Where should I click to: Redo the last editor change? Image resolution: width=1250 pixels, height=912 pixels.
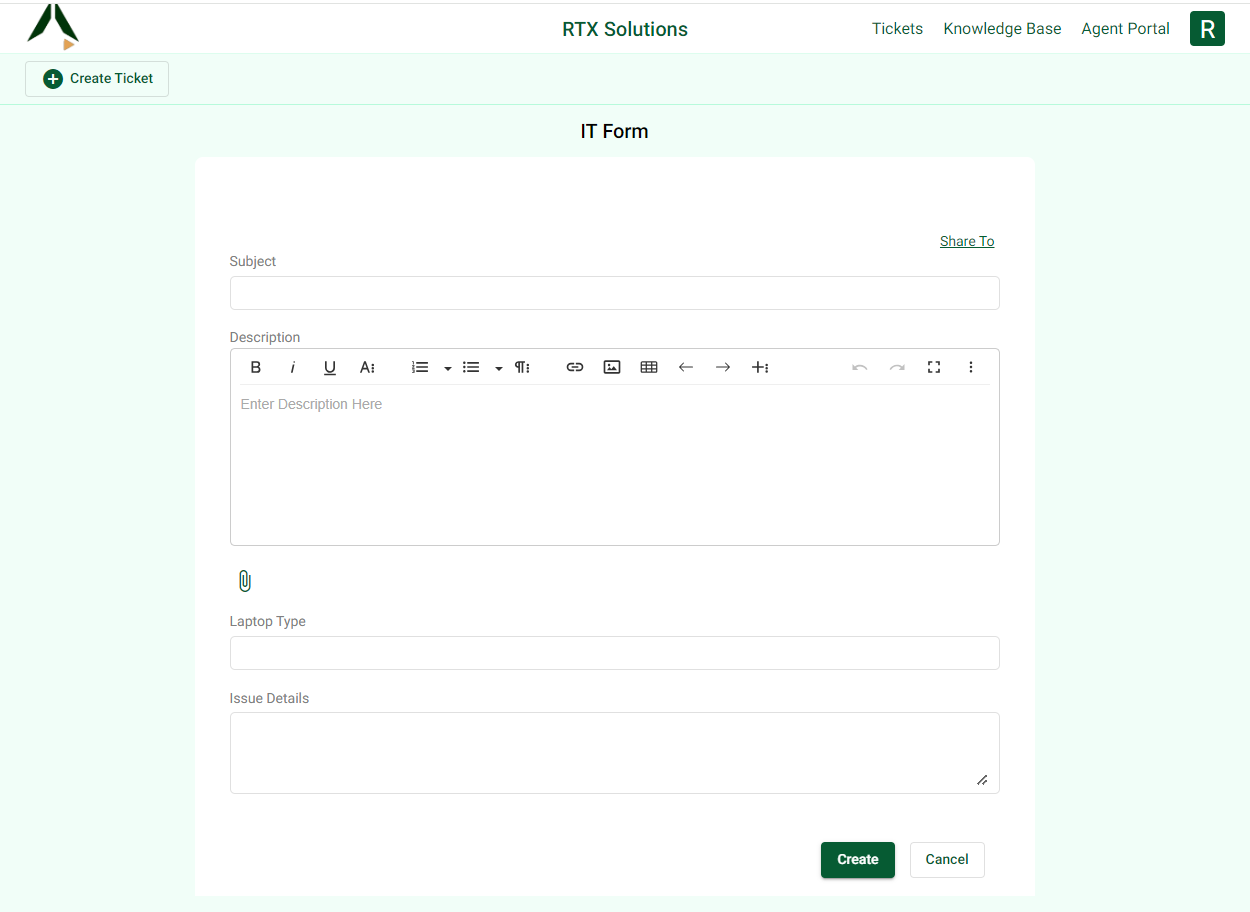(x=896, y=367)
